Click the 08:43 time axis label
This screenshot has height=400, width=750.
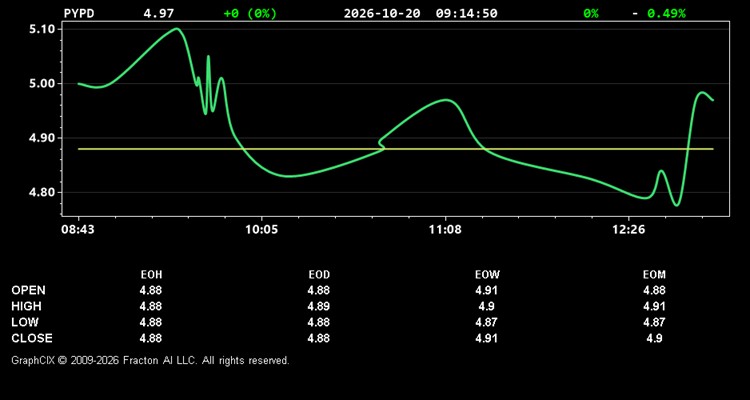(x=78, y=230)
